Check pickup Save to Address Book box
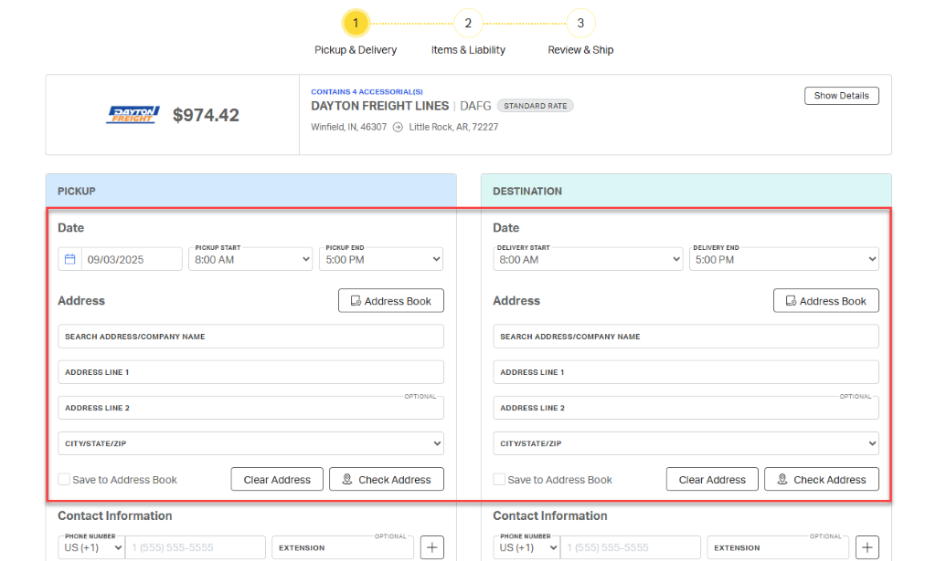936x561 pixels. pyautogui.click(x=64, y=479)
